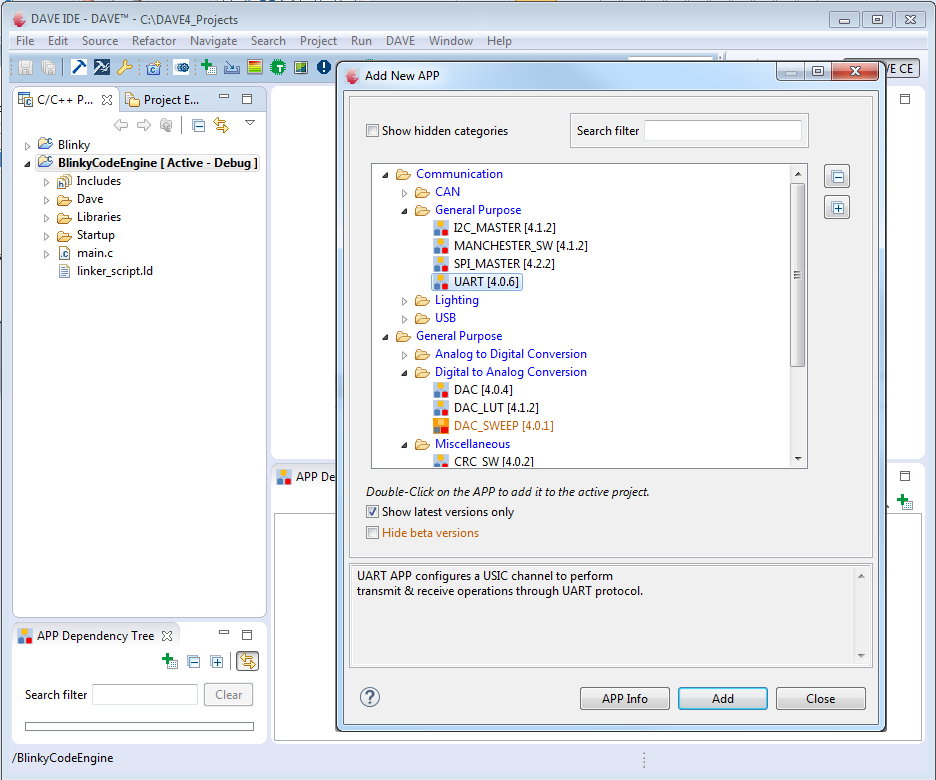This screenshot has height=780, width=936.
Task: Click the Add button
Action: tap(722, 698)
